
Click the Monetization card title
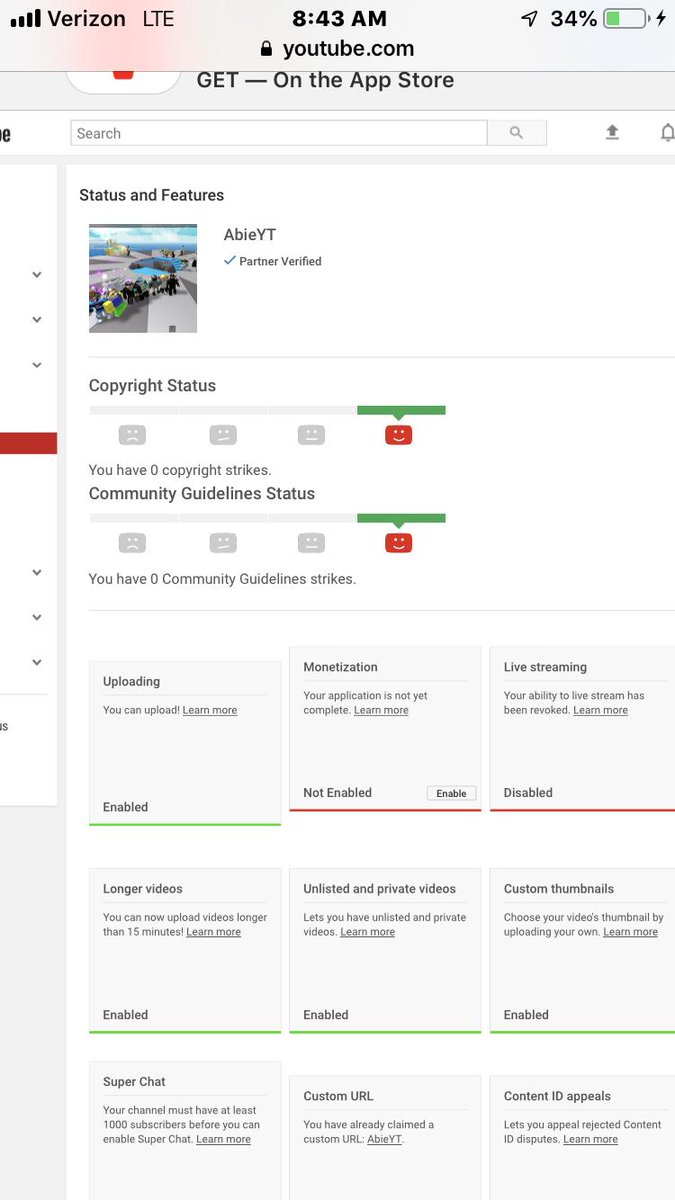click(340, 667)
